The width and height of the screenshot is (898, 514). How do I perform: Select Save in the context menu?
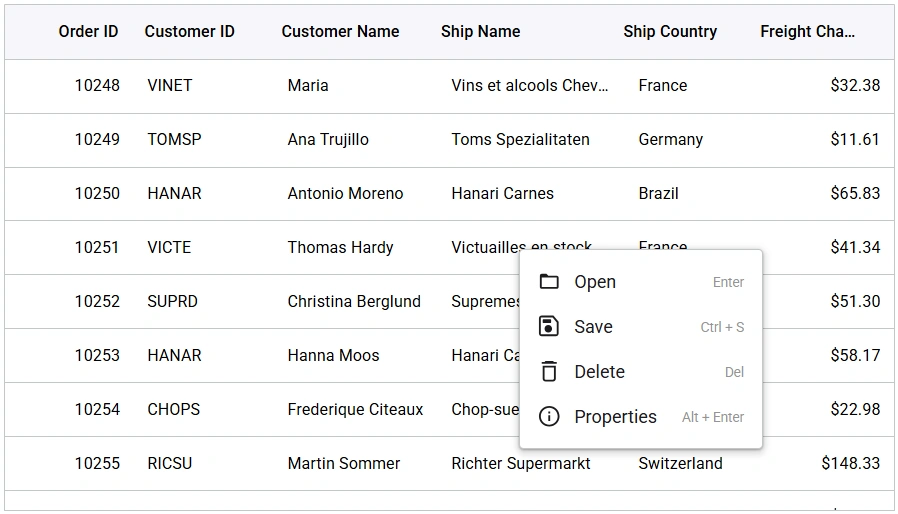[593, 327]
